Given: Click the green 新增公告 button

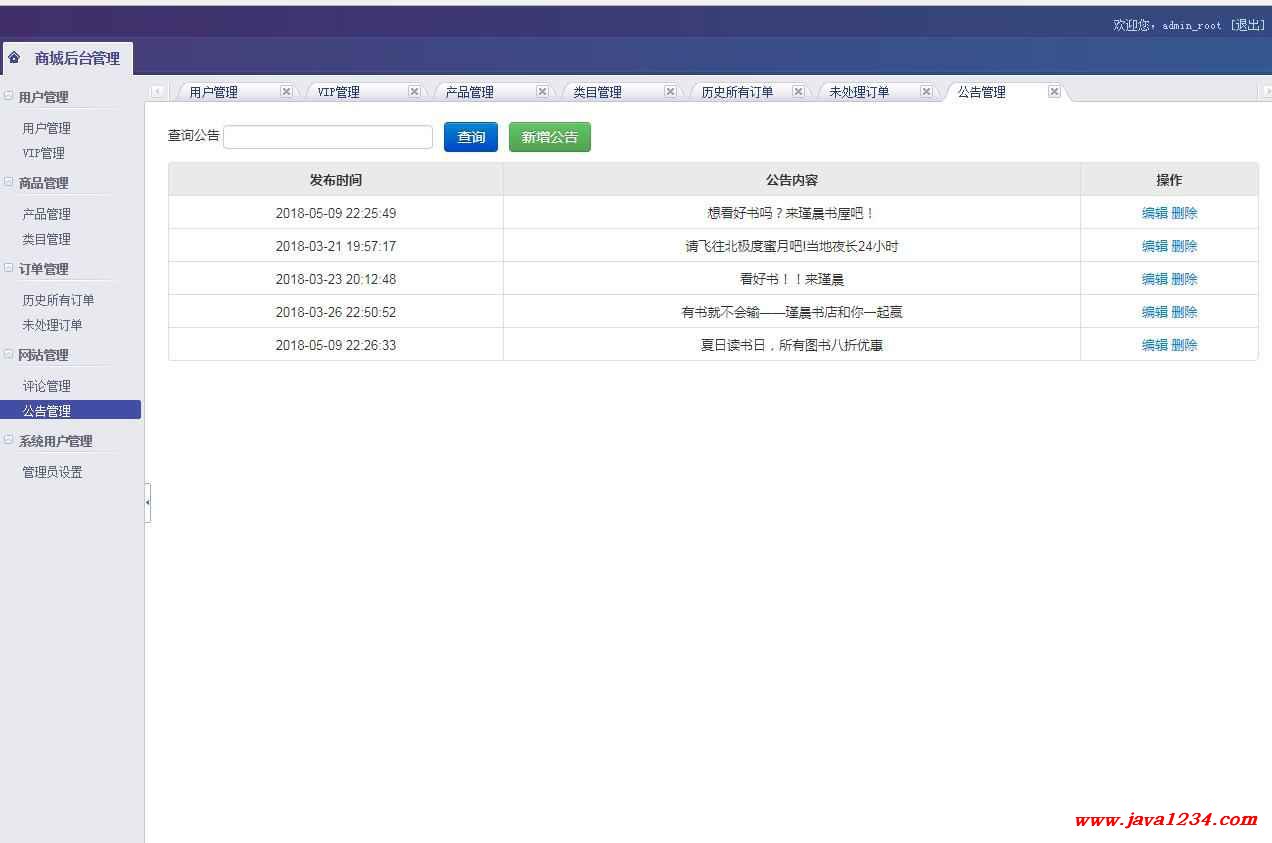Looking at the screenshot, I should pyautogui.click(x=549, y=137).
